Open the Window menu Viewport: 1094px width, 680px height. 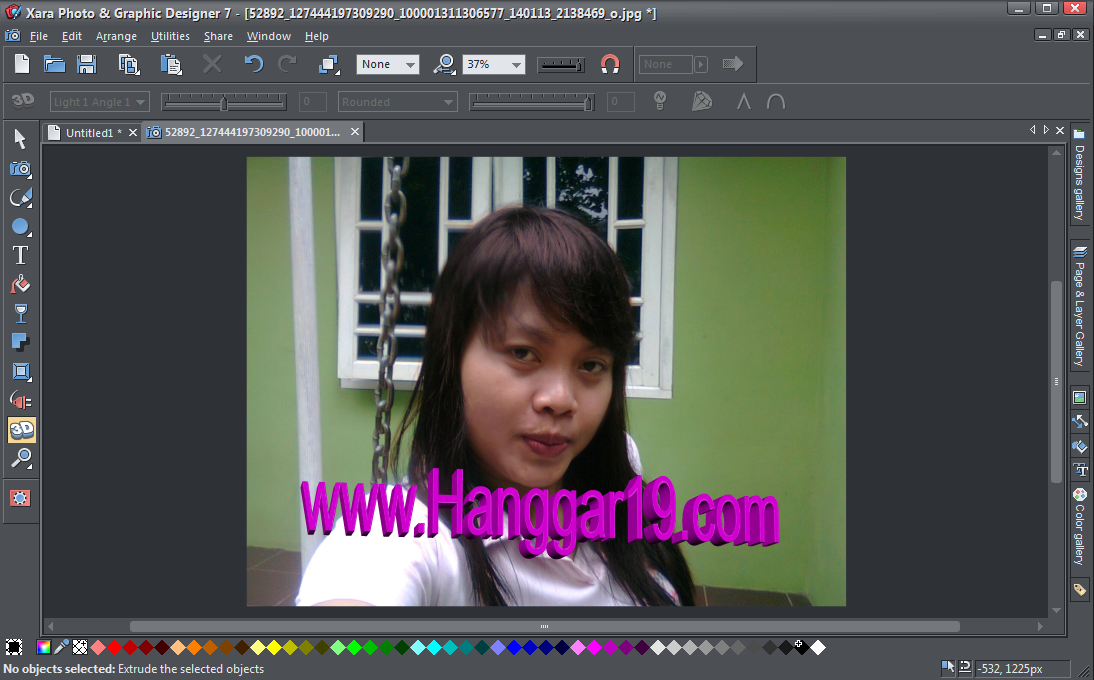(269, 36)
